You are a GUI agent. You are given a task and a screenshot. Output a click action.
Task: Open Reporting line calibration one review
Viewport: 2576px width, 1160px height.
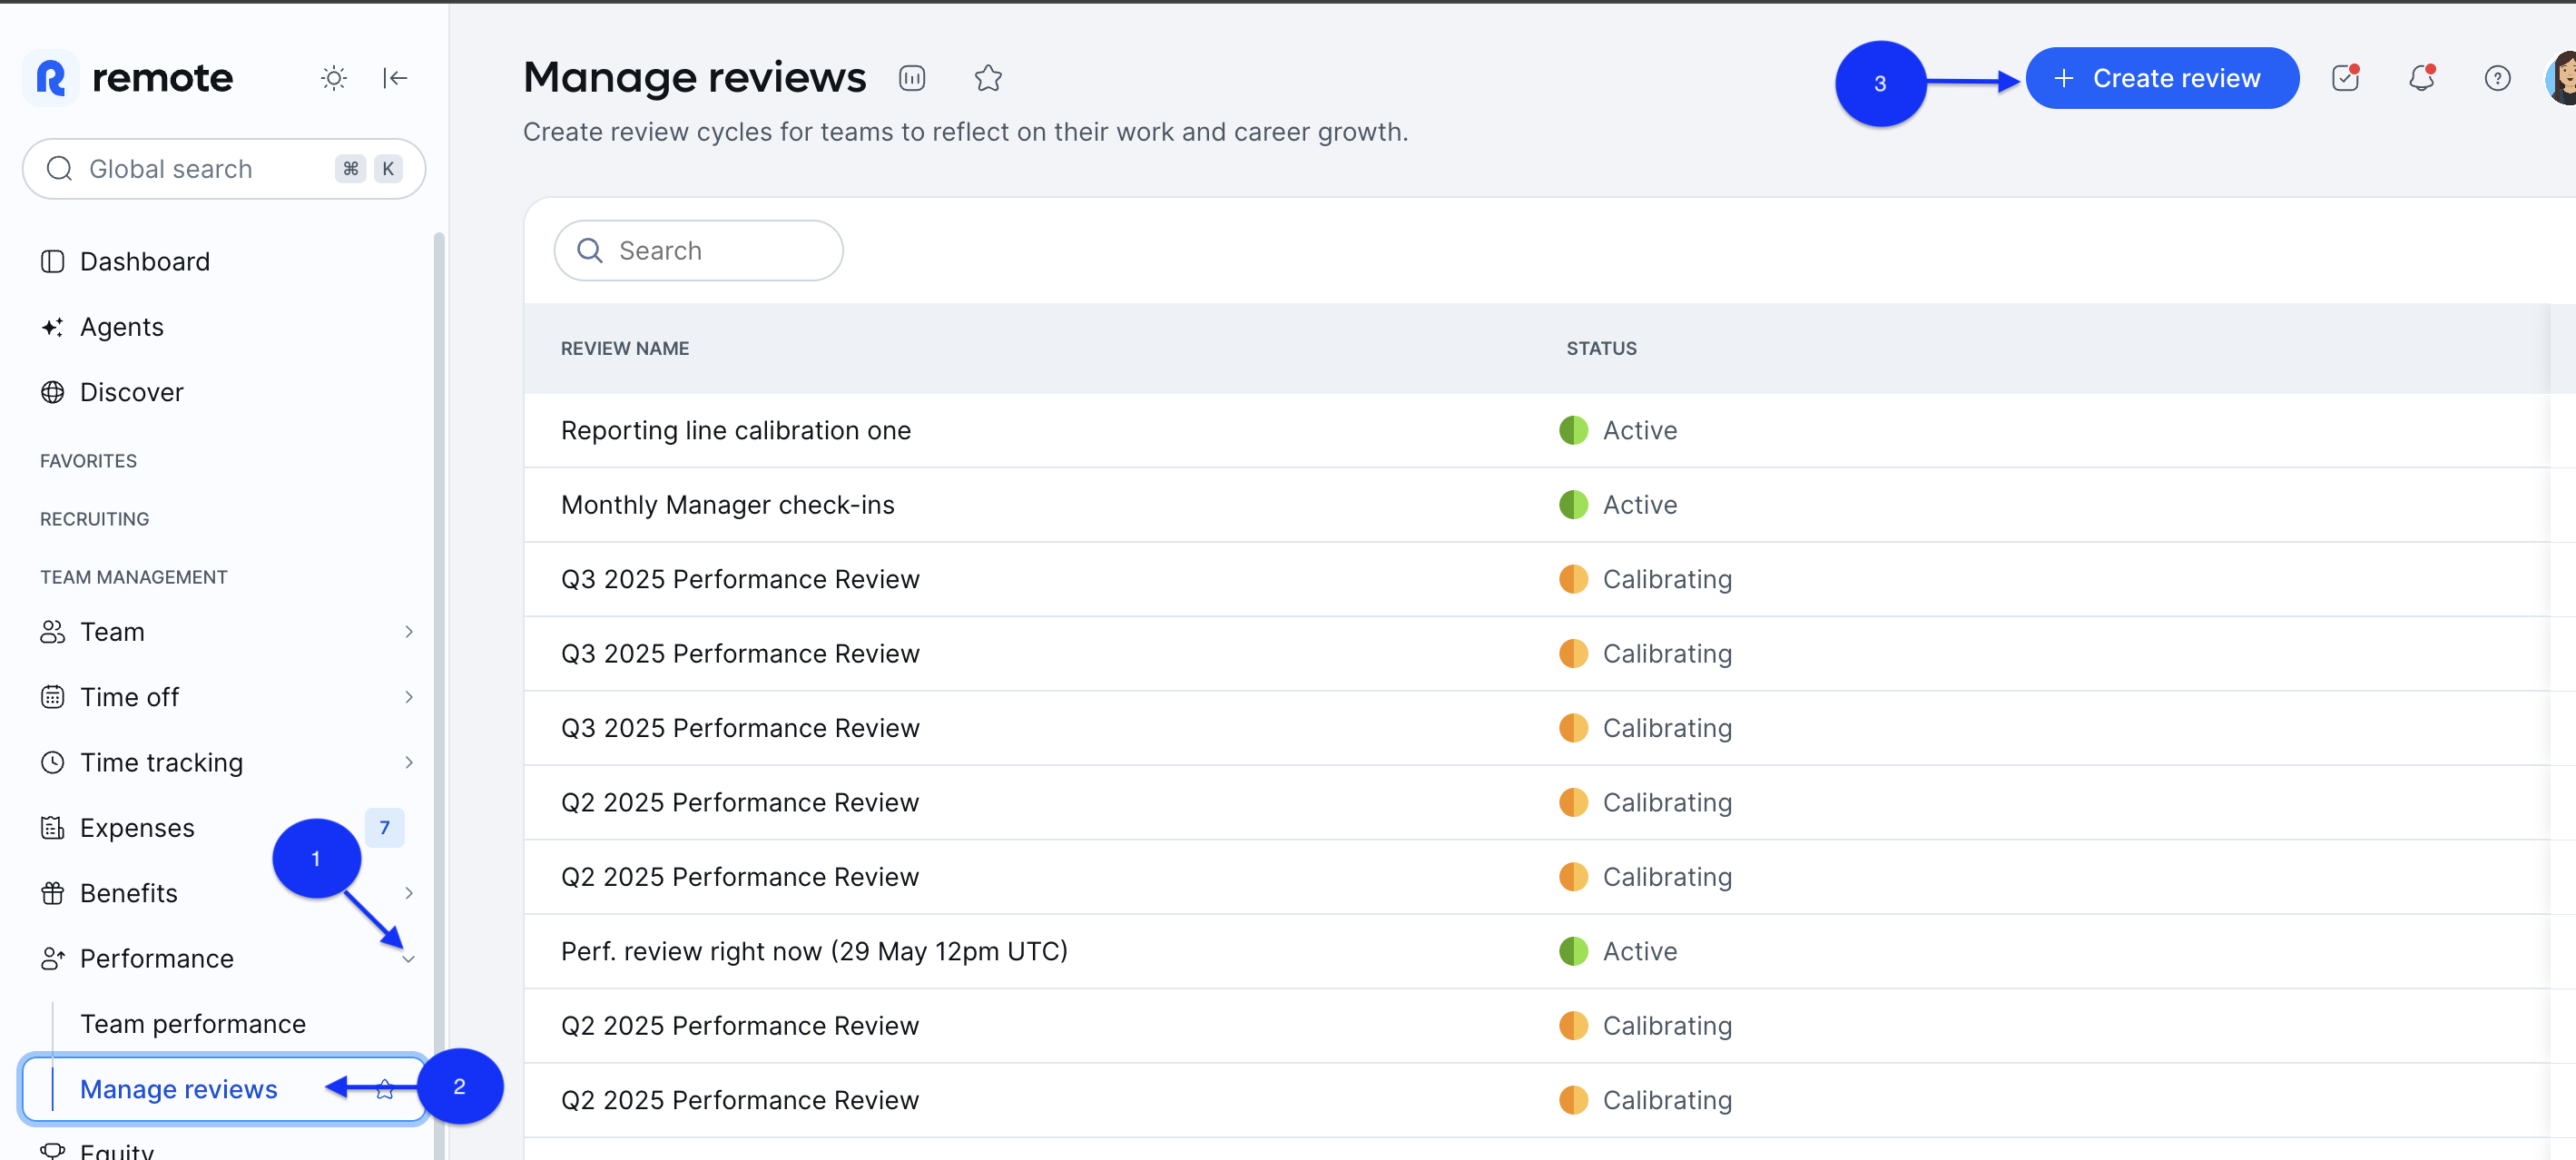pos(735,431)
